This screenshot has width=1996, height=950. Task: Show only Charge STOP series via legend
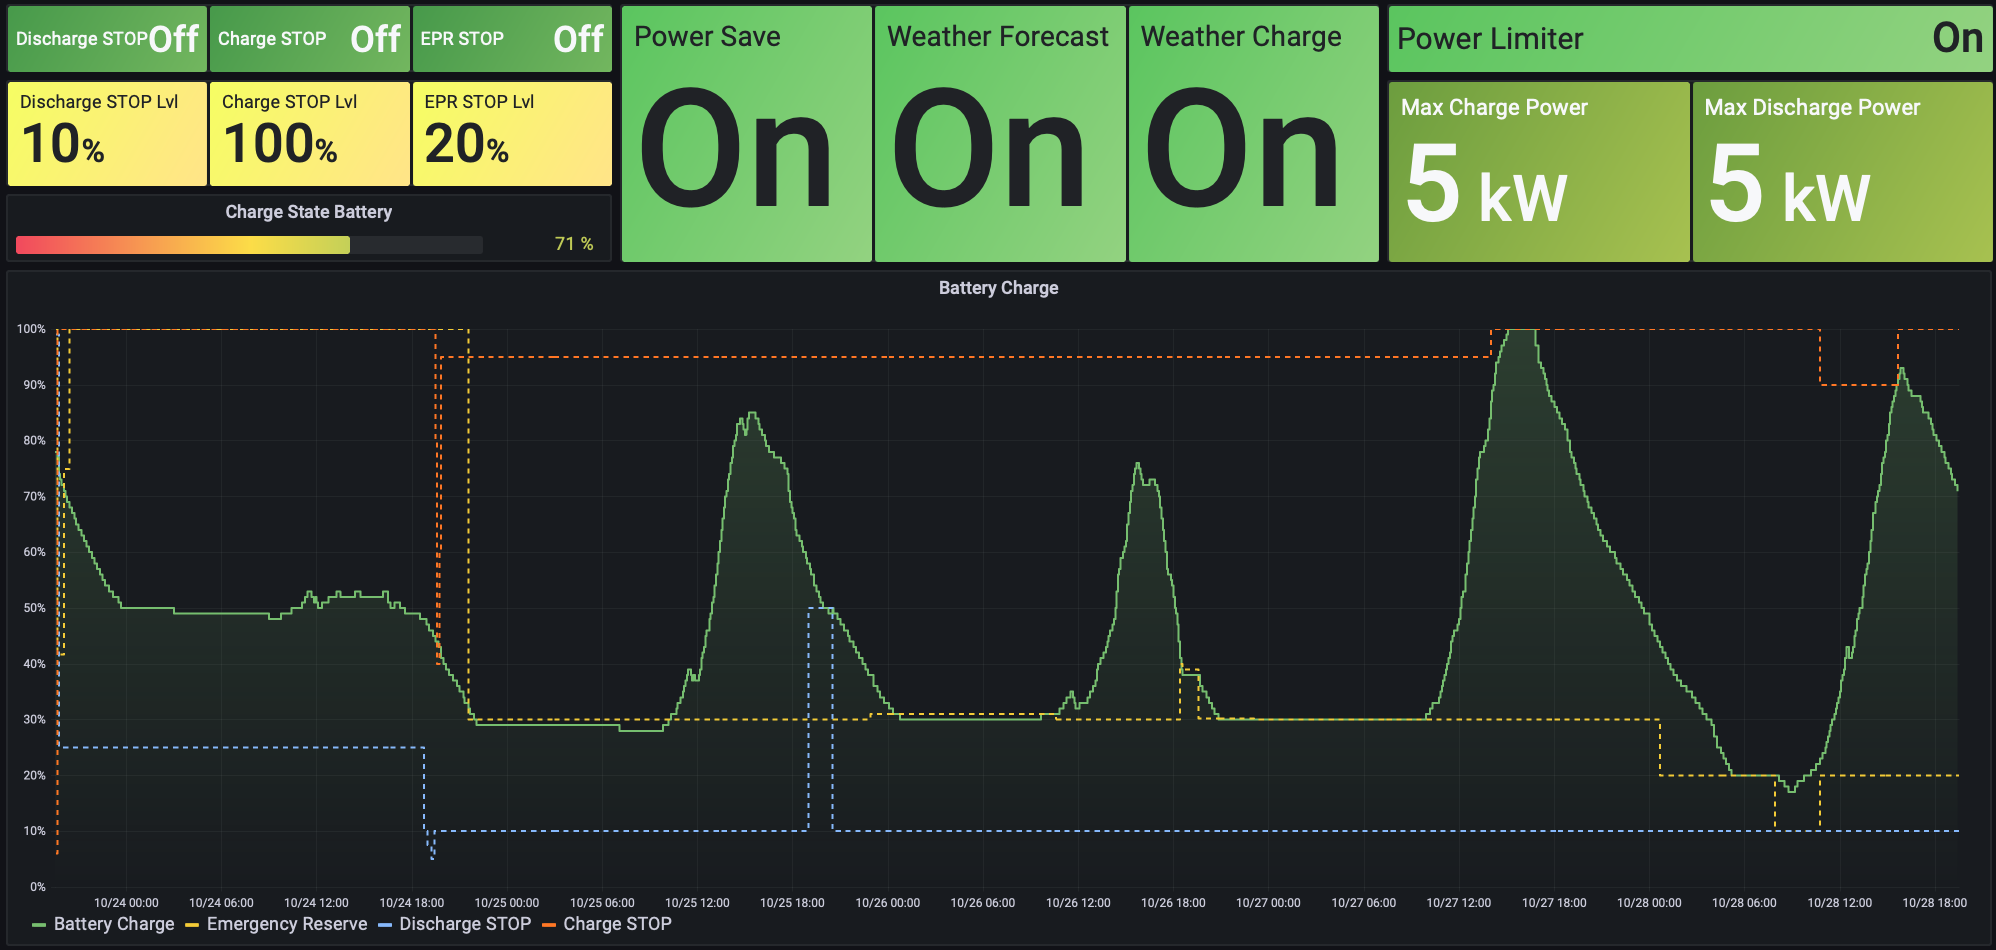tap(617, 924)
